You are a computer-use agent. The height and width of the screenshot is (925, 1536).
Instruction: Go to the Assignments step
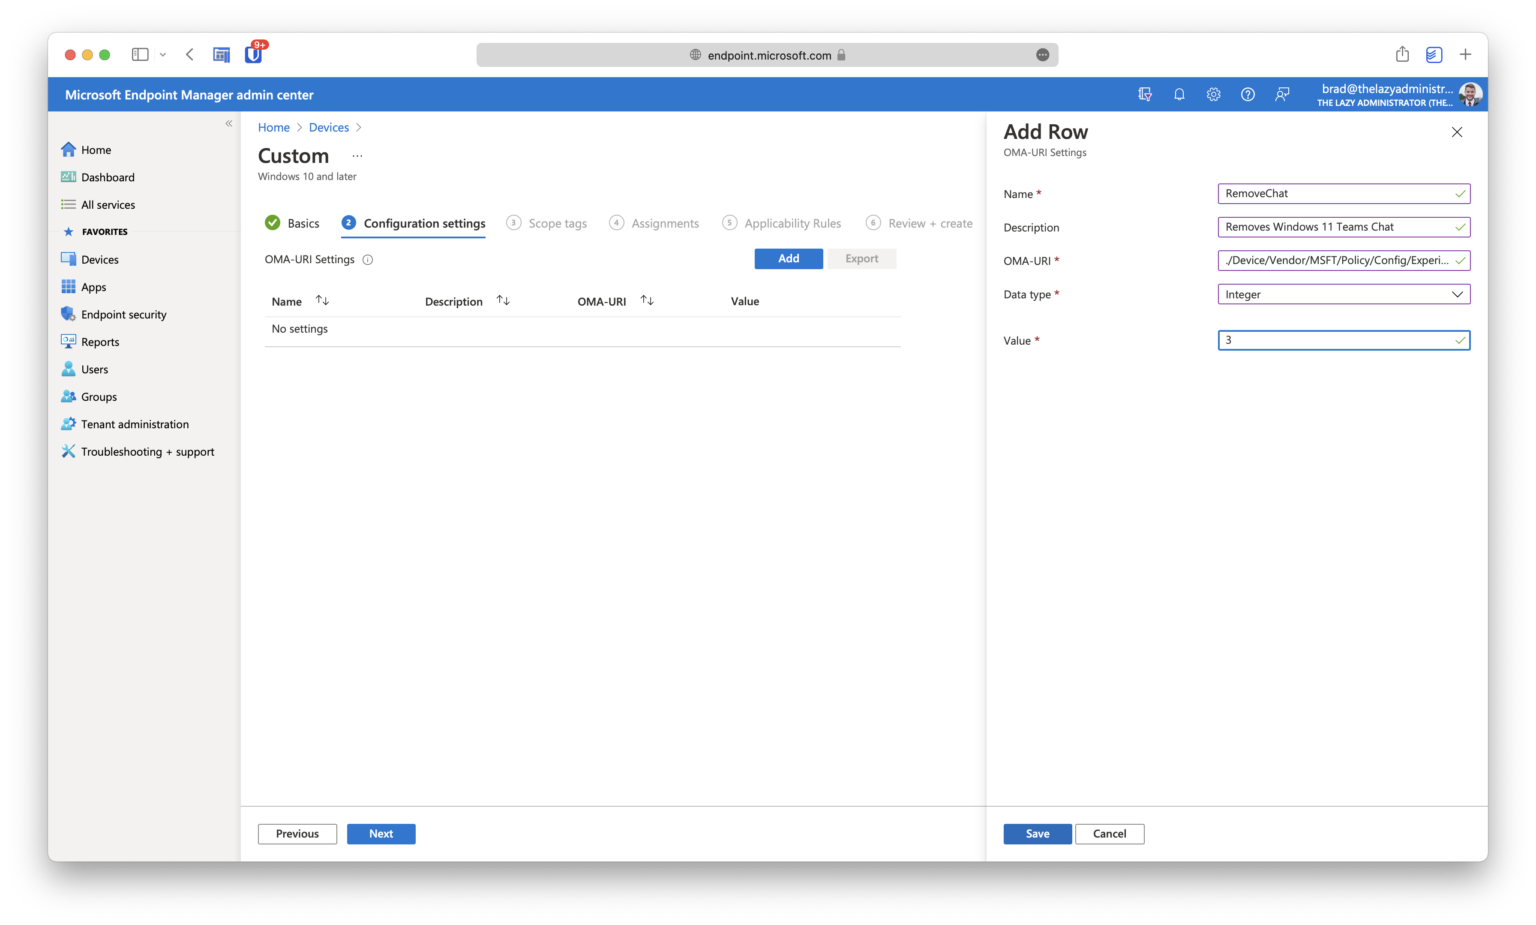coord(654,223)
